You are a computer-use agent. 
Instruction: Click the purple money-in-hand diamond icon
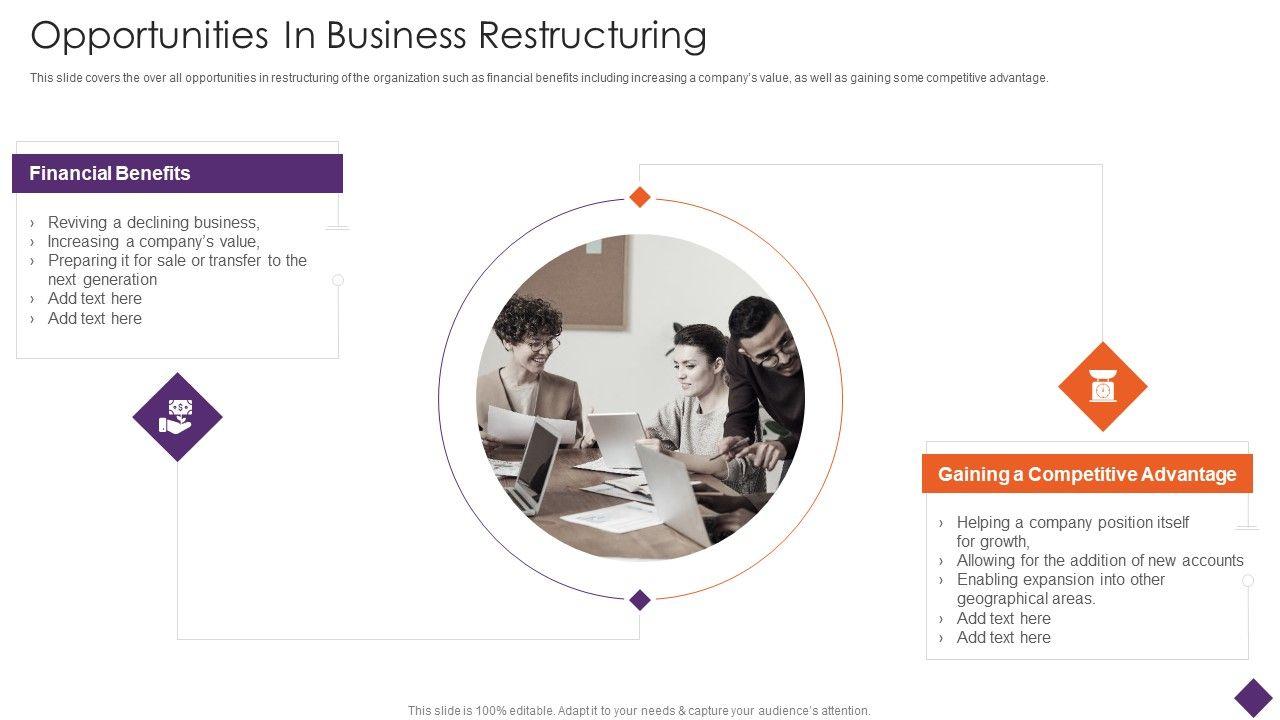[x=177, y=417]
